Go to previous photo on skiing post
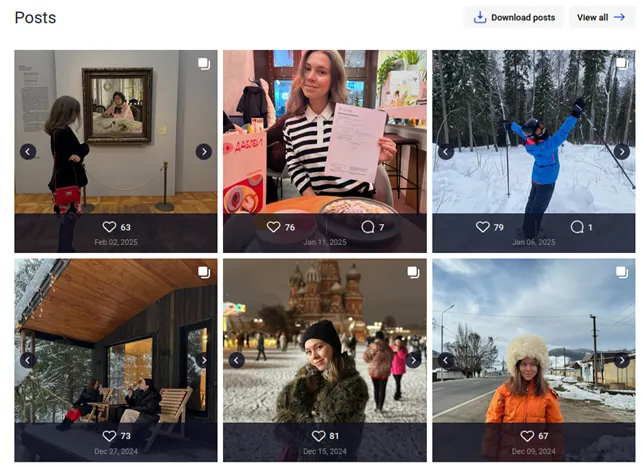 (x=446, y=152)
